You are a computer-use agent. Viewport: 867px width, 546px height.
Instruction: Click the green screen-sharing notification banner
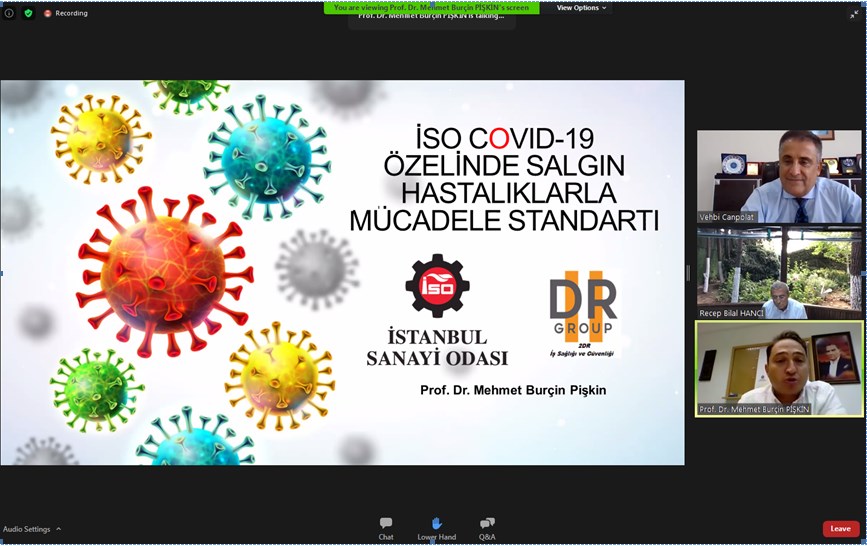[x=431, y=8]
